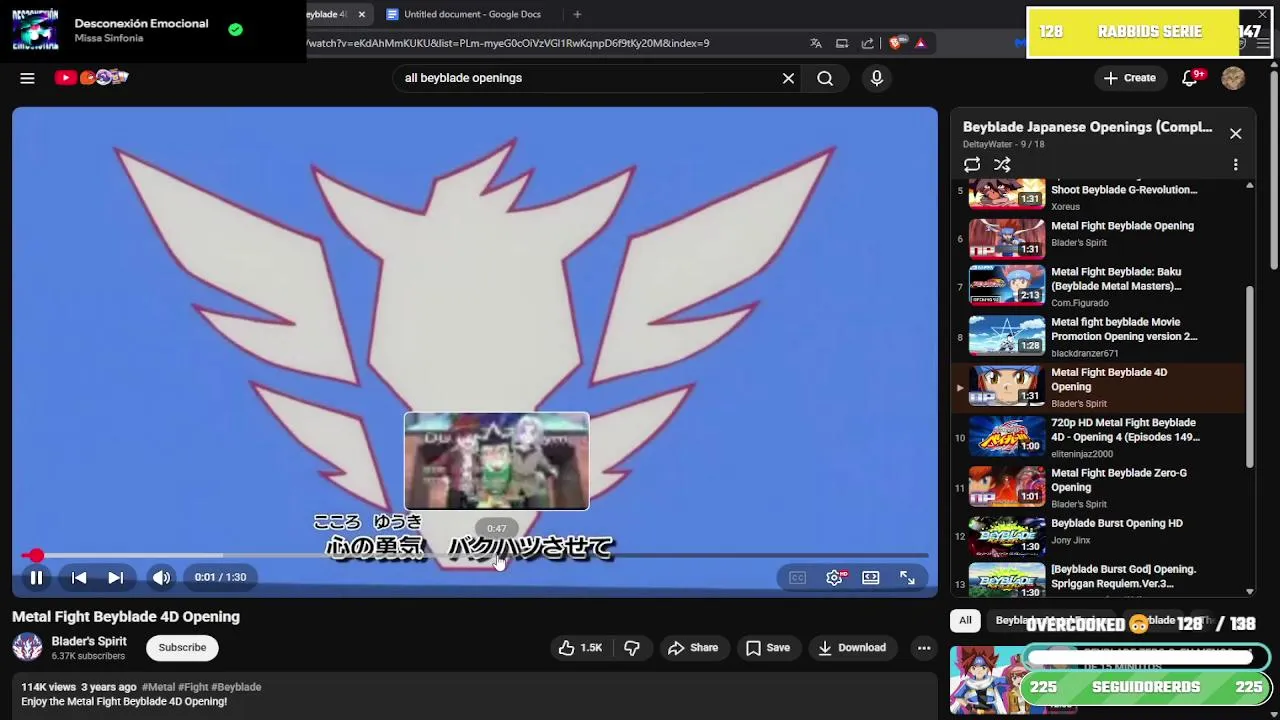Viewport: 1280px width, 720px height.
Task: Submit search with the magnifier icon
Action: click(x=825, y=78)
